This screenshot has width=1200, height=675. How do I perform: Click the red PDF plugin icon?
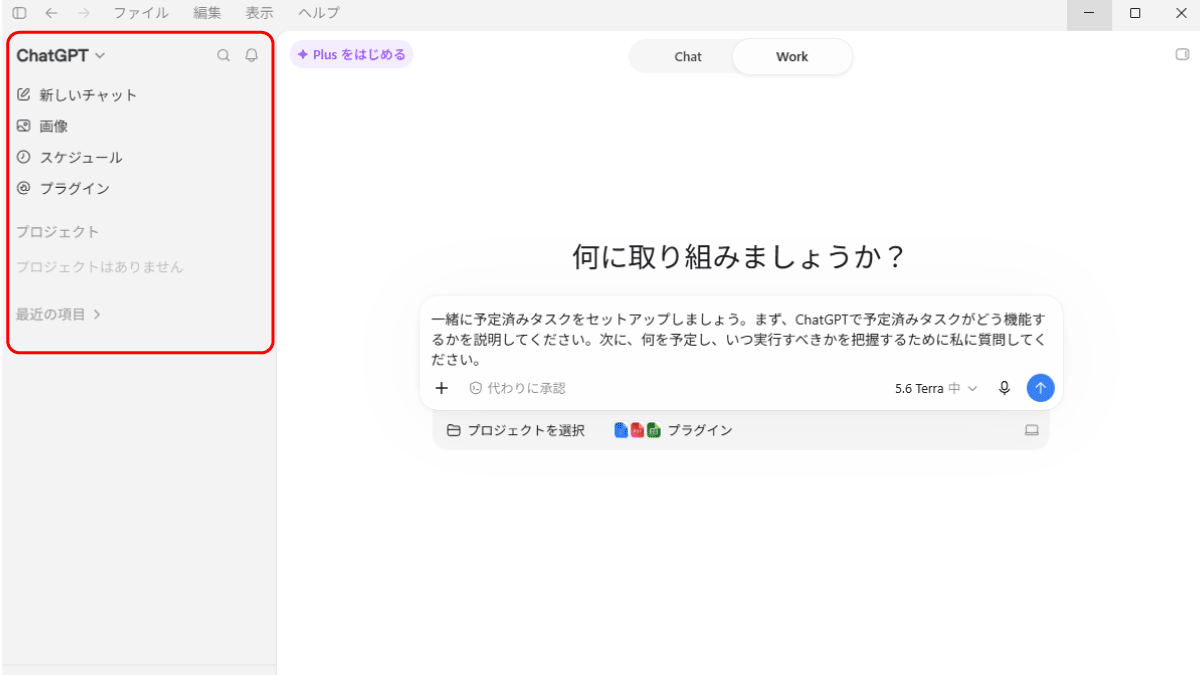[x=637, y=430]
